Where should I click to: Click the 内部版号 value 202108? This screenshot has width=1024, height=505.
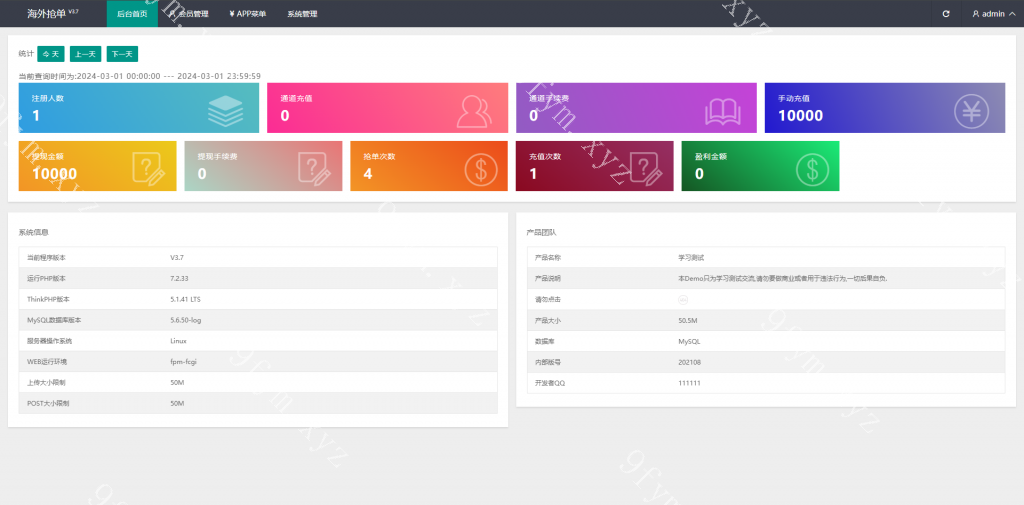click(x=690, y=362)
